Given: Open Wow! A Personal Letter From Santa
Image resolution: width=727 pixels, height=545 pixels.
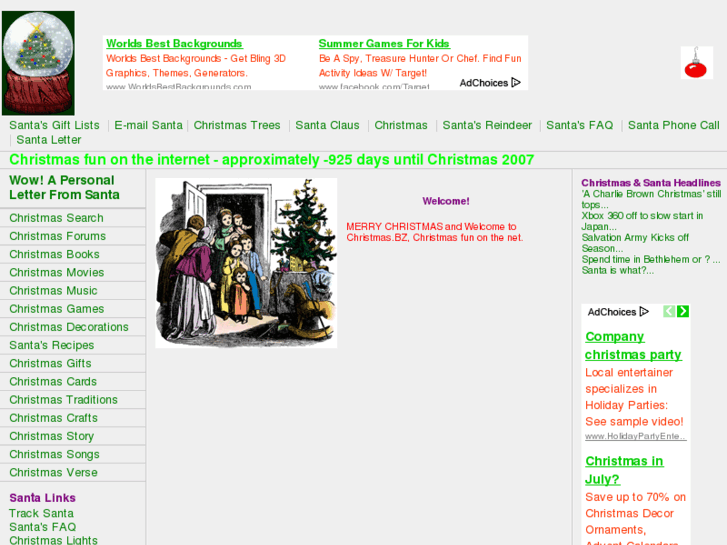Looking at the screenshot, I should pos(64,187).
